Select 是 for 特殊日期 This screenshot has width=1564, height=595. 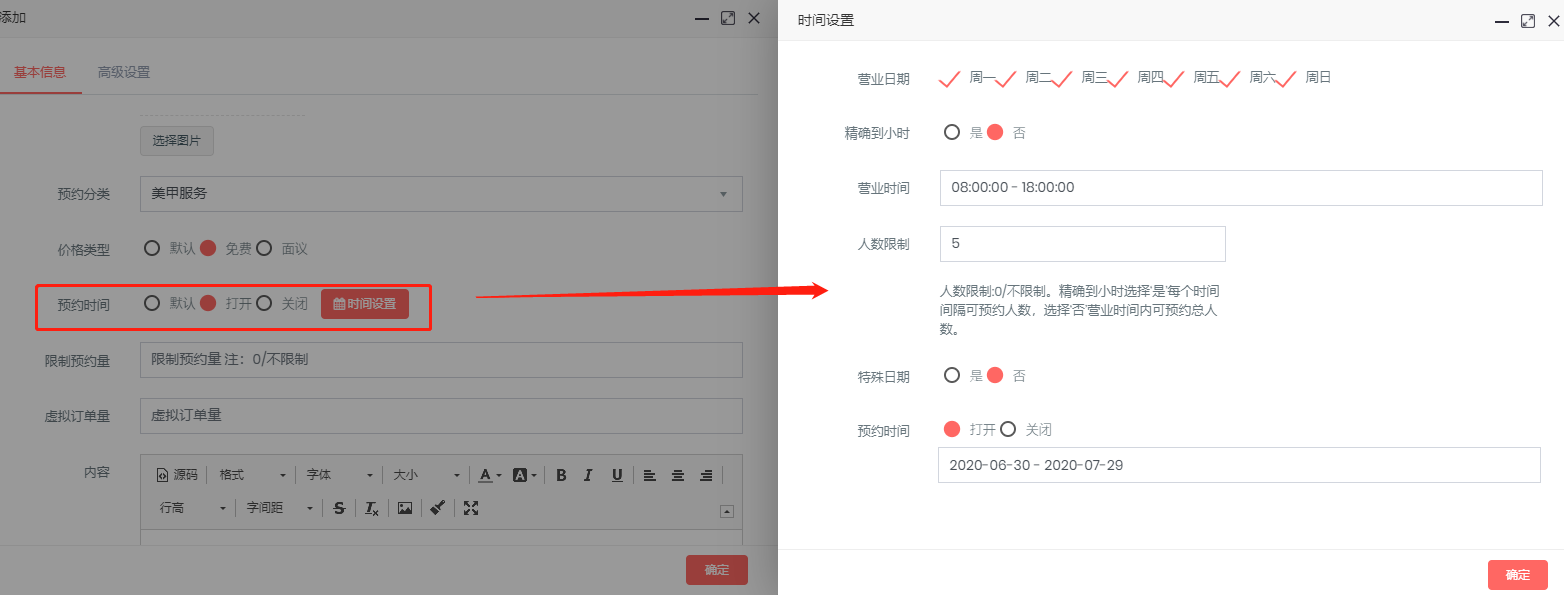[x=952, y=376]
